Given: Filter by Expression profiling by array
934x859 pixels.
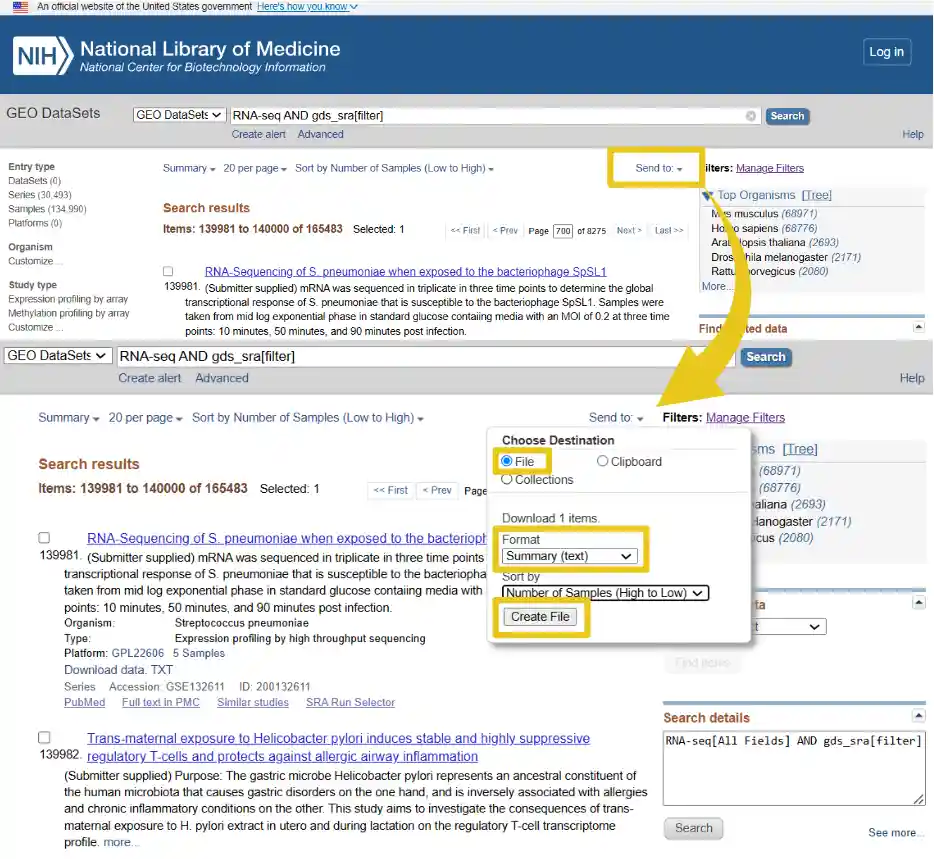Looking at the screenshot, I should tap(68, 299).
